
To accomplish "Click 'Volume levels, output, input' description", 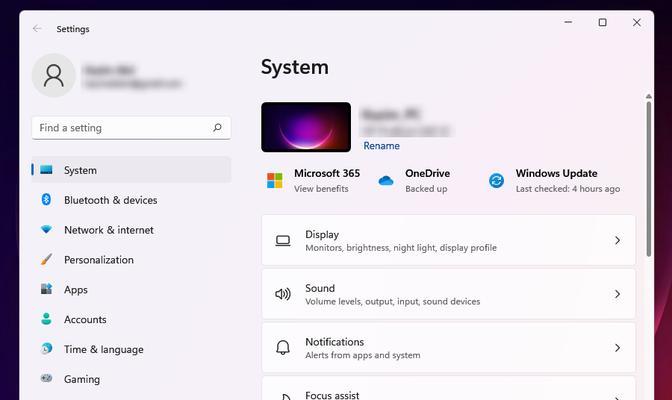I will click(393, 301).
